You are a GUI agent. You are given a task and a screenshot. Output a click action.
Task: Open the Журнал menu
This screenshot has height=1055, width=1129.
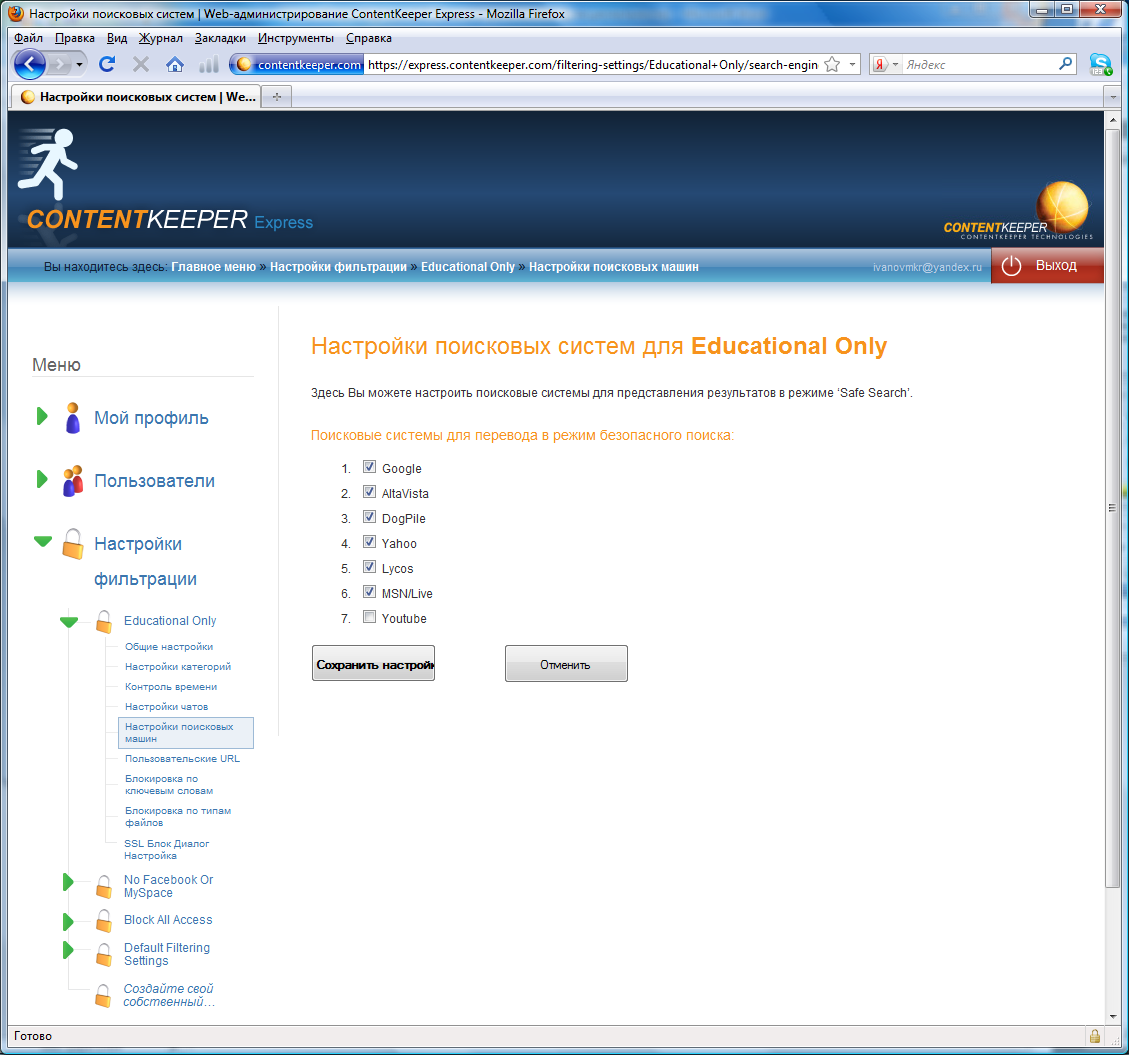pyautogui.click(x=161, y=38)
